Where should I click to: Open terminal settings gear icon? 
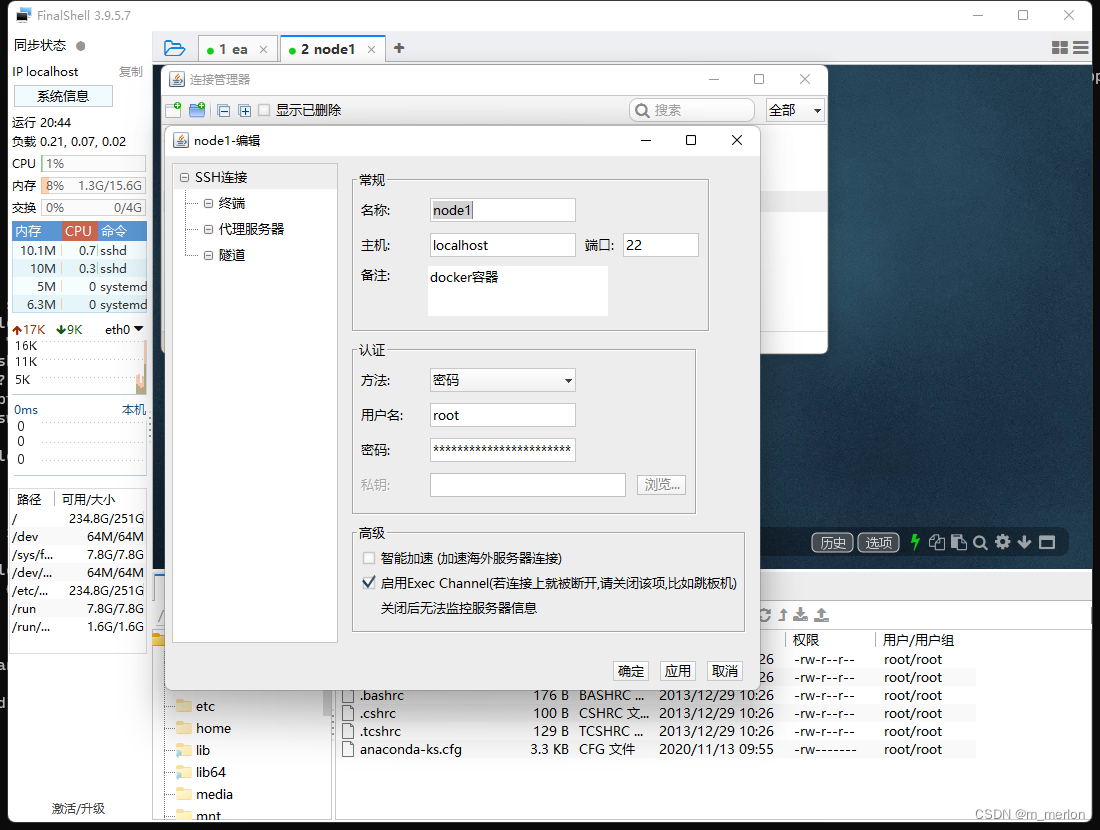pos(1002,542)
